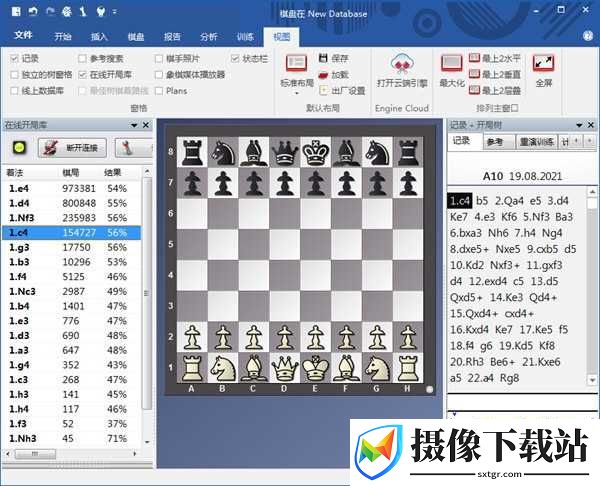Image resolution: width=600 pixels, height=486 pixels.
Task: Select the 1.Nf3 row in opening book
Action: pyautogui.click(x=71, y=218)
